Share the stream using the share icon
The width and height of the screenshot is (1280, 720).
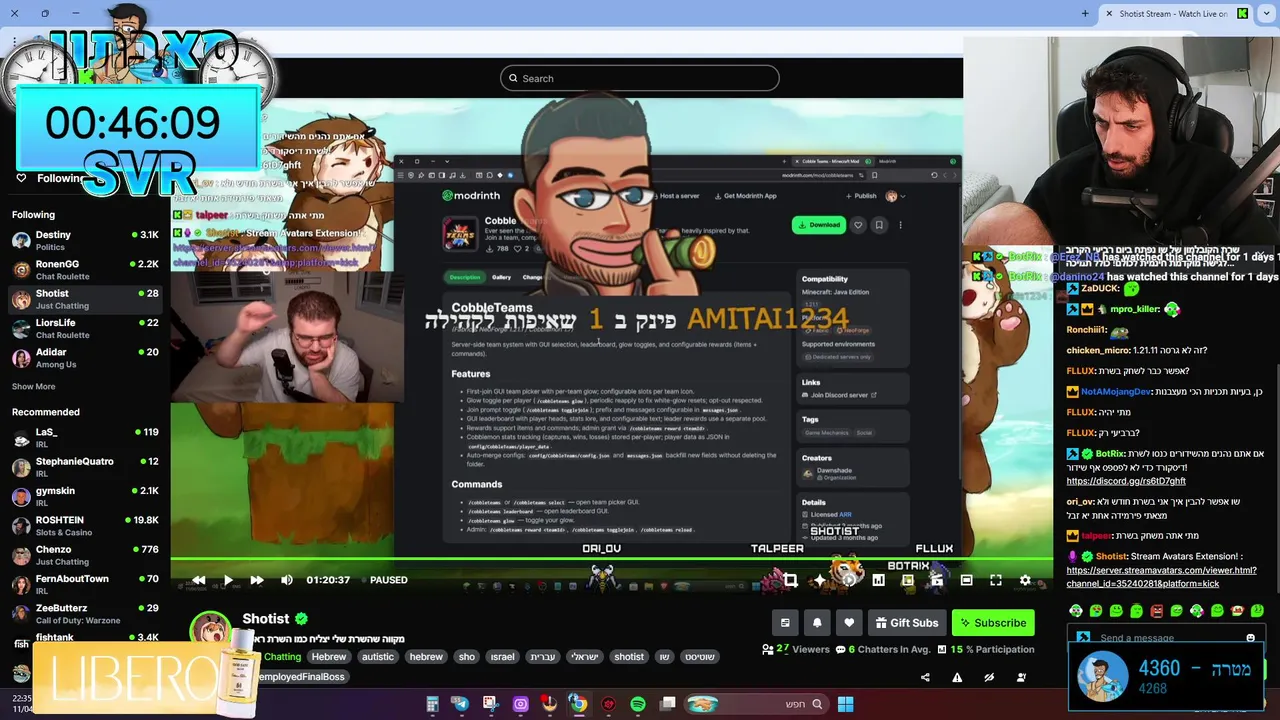(925, 678)
